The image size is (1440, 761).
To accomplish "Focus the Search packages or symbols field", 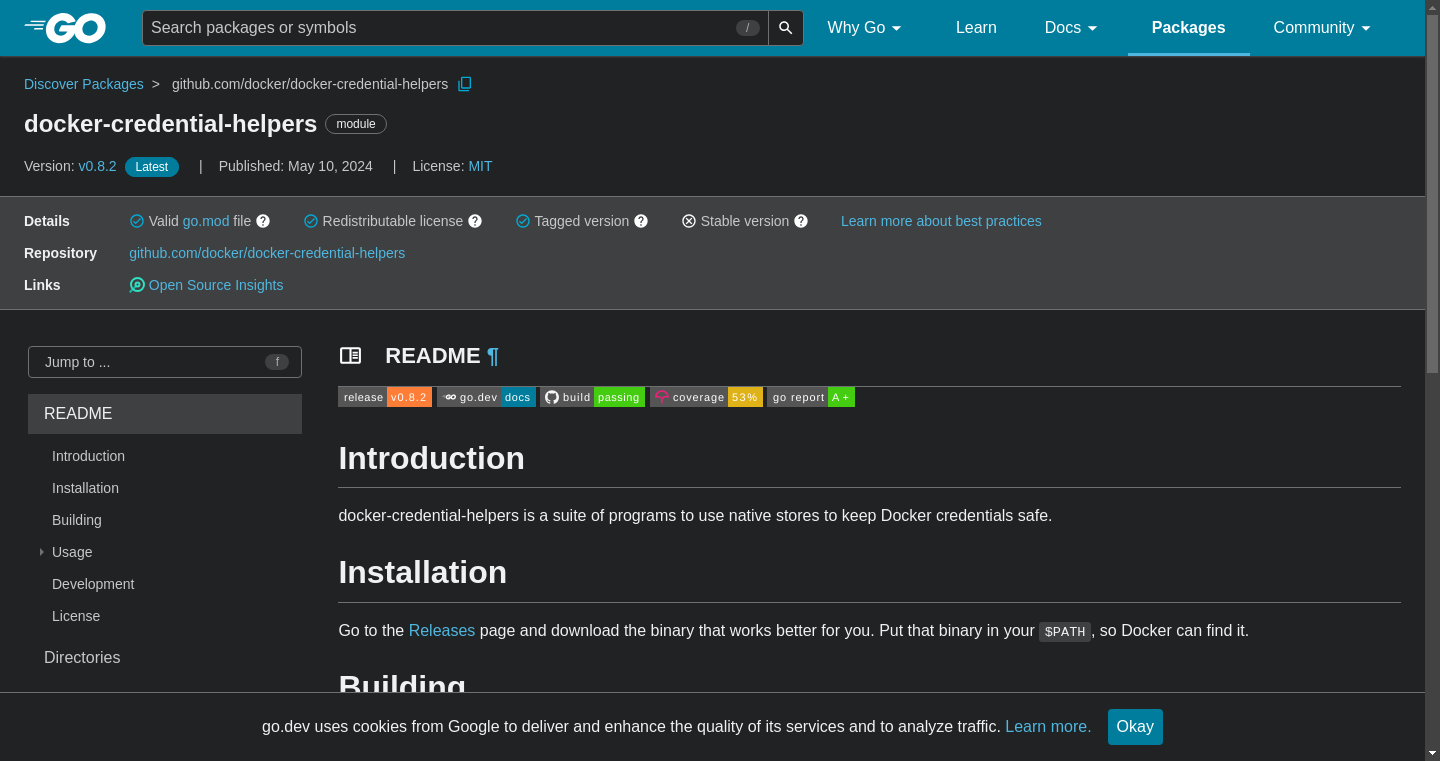I will [455, 28].
